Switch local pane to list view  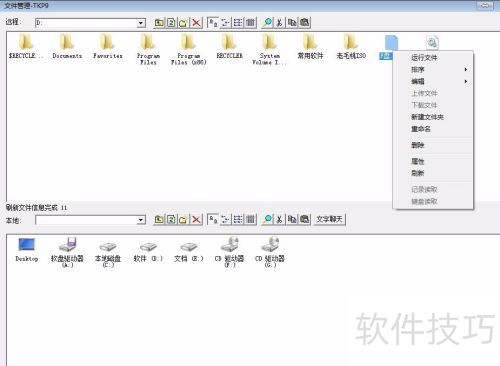(x=238, y=219)
